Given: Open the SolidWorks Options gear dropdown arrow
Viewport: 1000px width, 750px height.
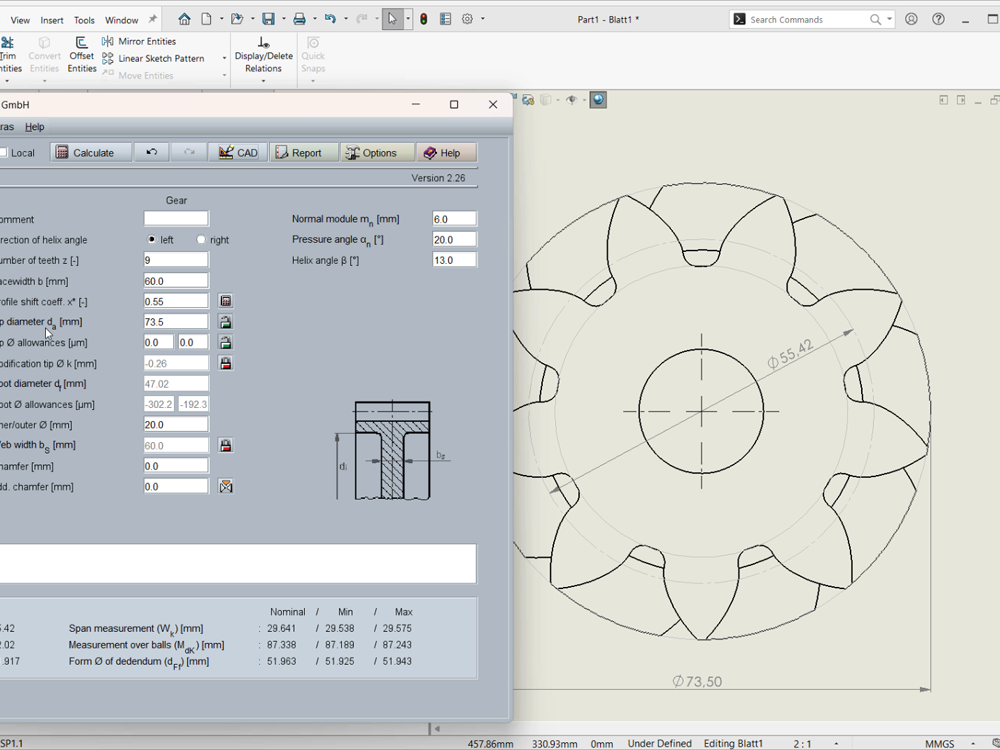Looking at the screenshot, I should point(482,19).
